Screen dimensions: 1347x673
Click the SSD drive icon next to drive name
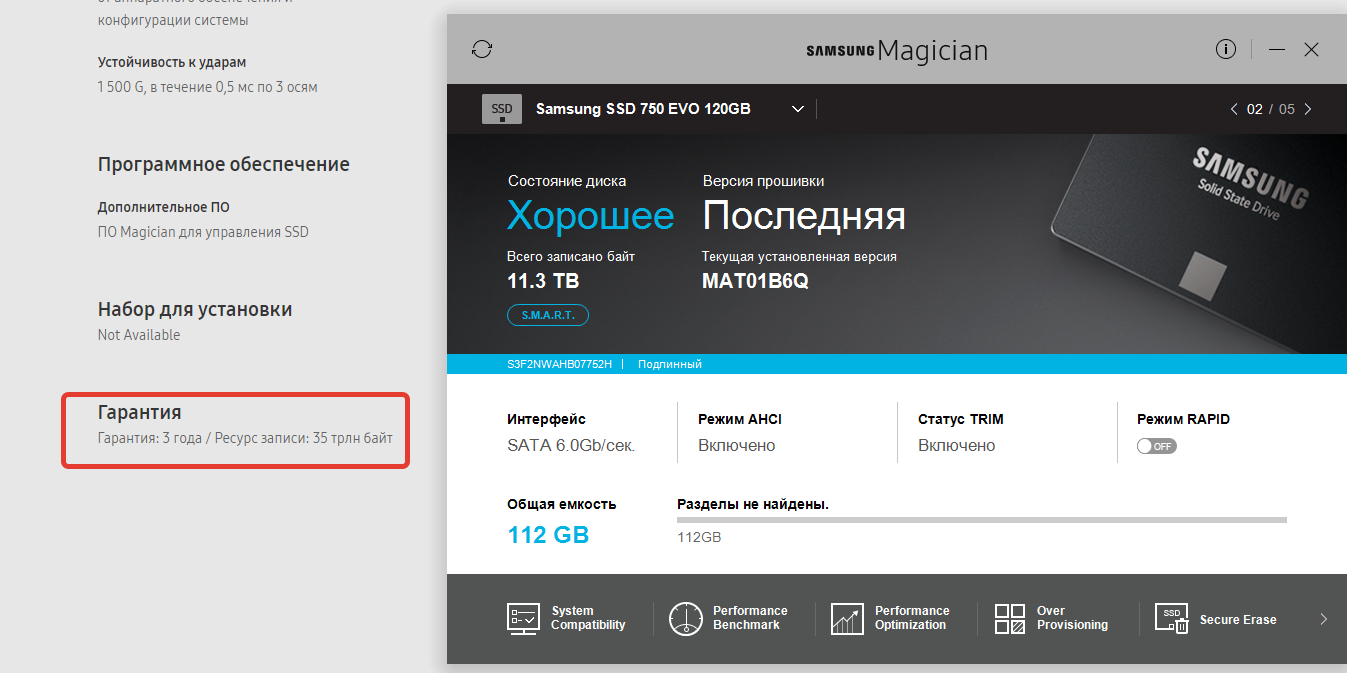point(502,109)
